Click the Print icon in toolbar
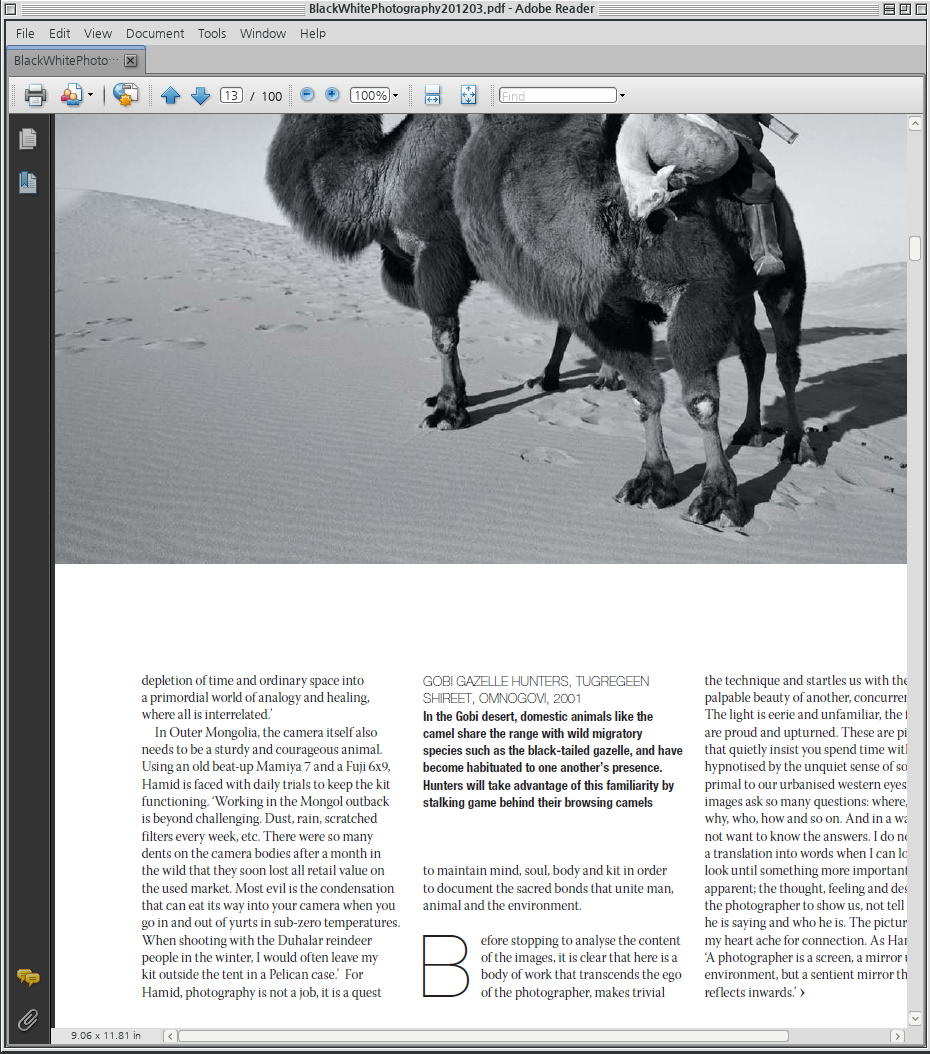This screenshot has width=930, height=1054. [35, 95]
